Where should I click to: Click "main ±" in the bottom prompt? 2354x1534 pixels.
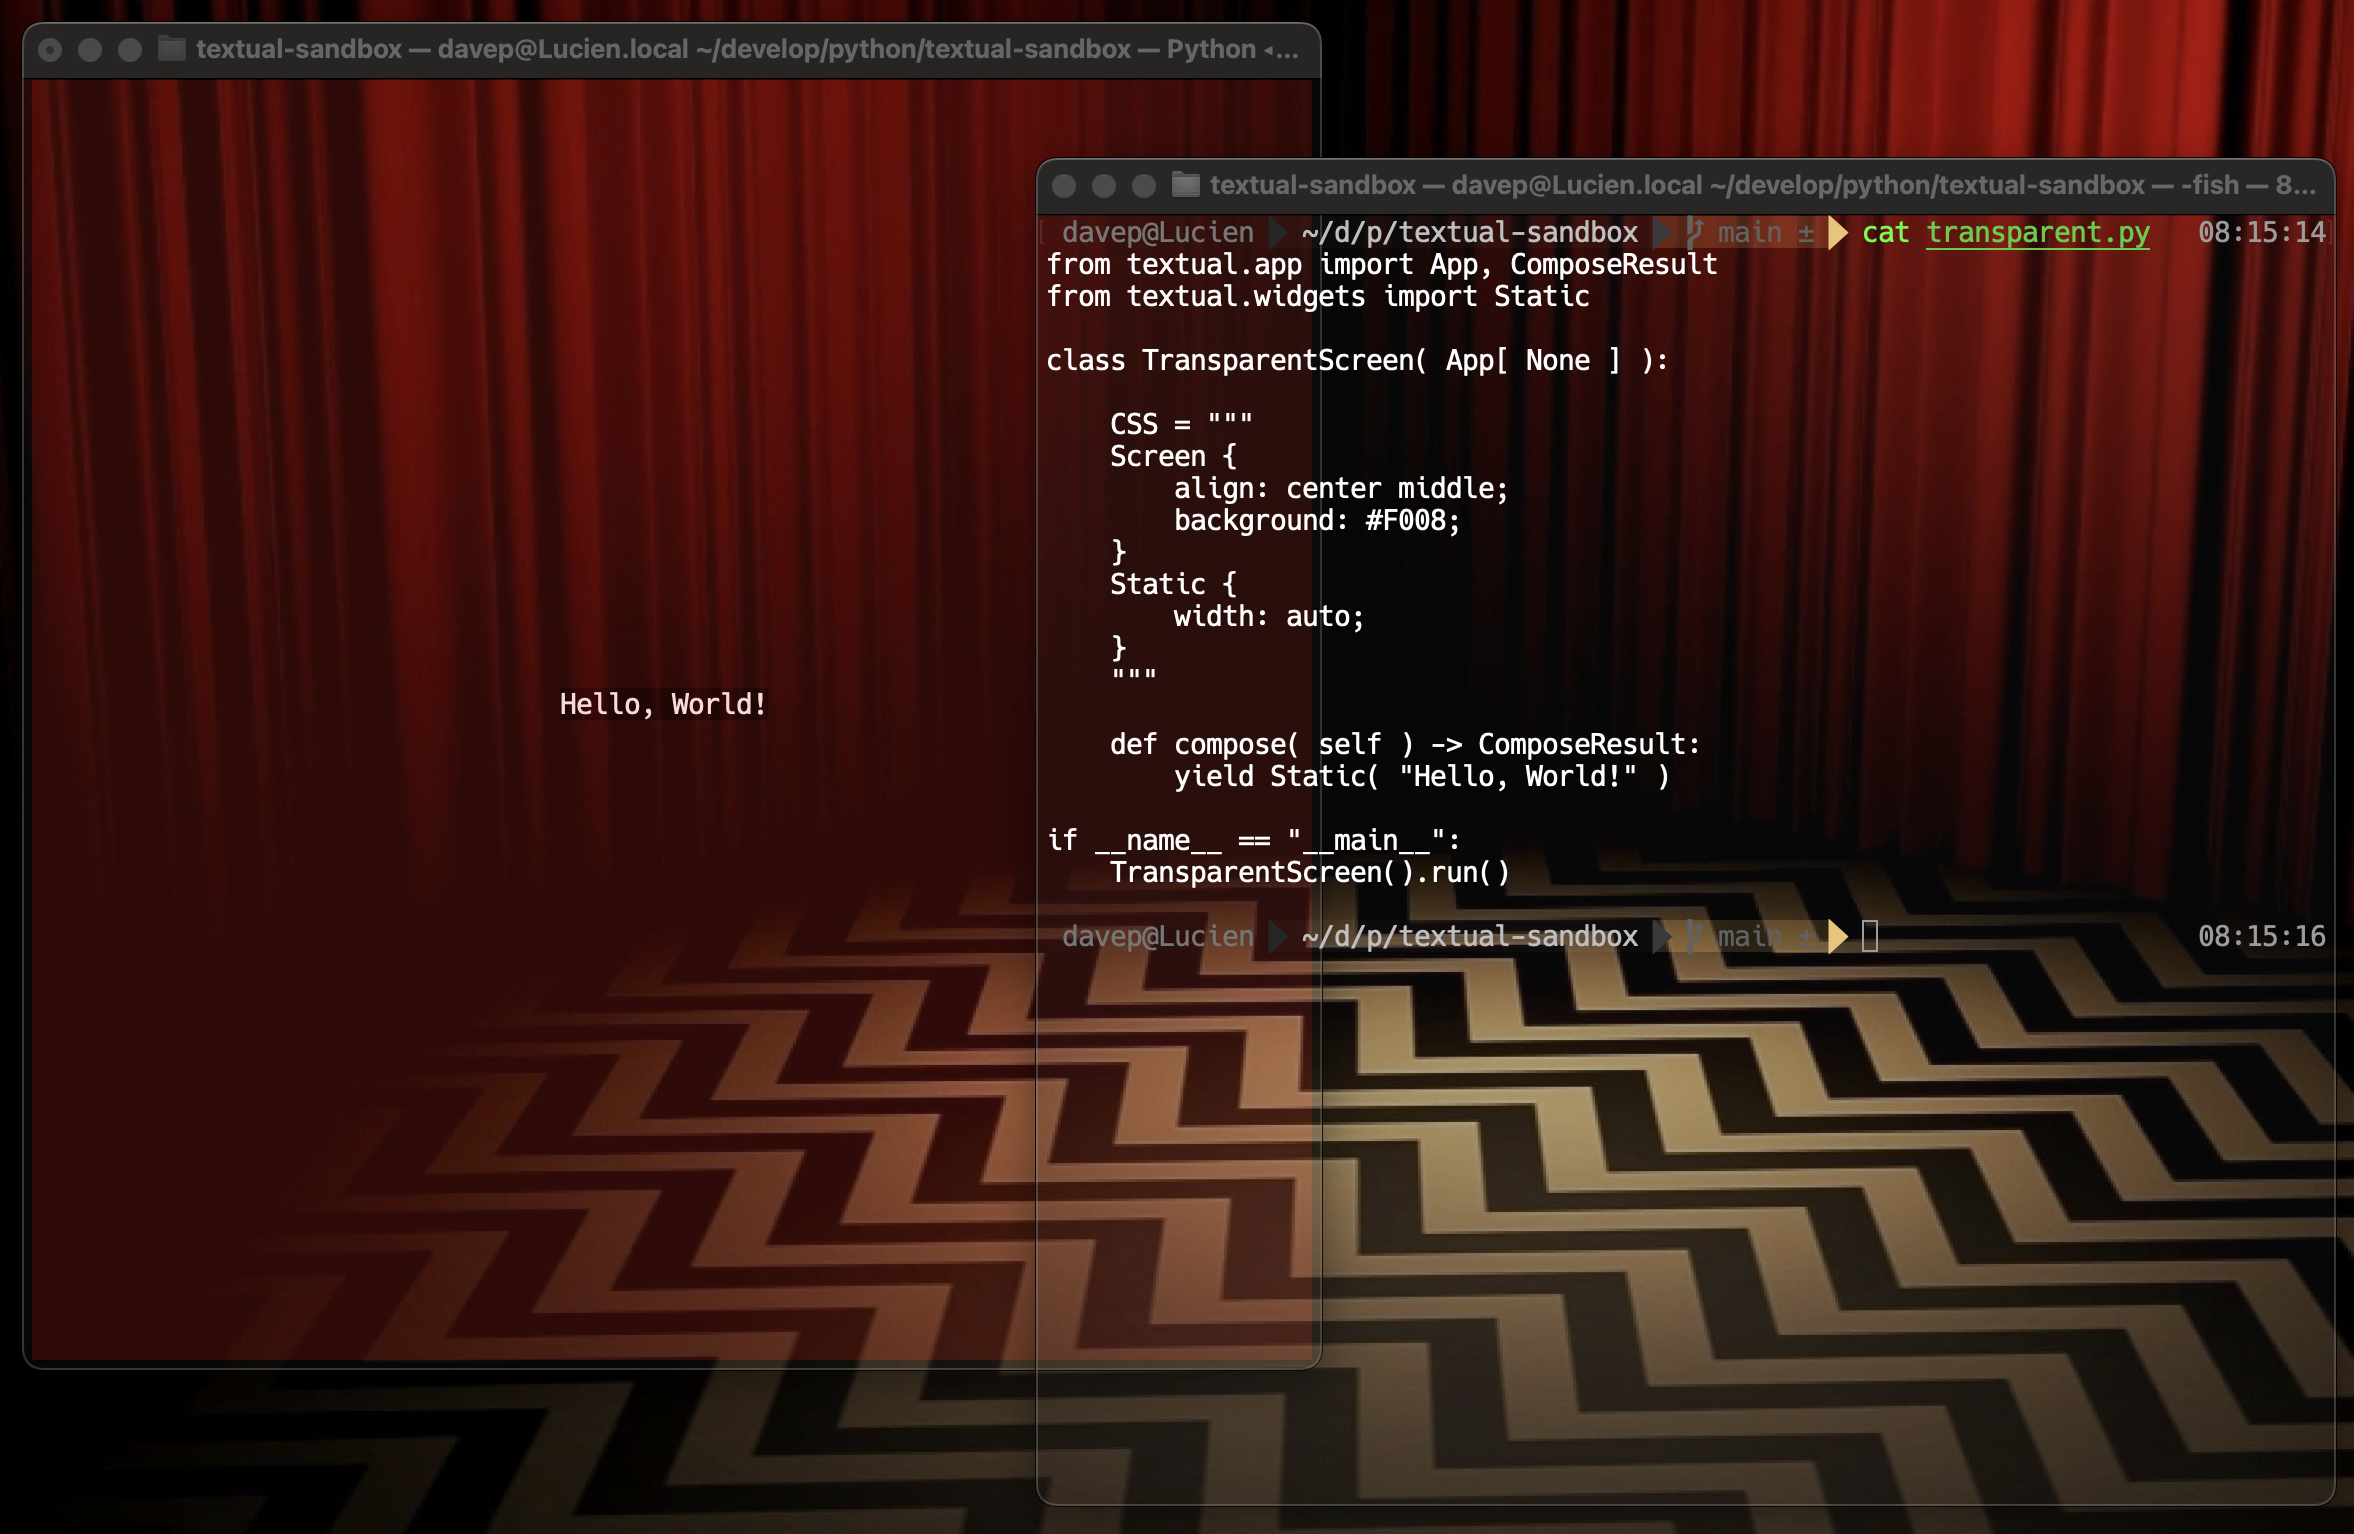coord(1766,937)
